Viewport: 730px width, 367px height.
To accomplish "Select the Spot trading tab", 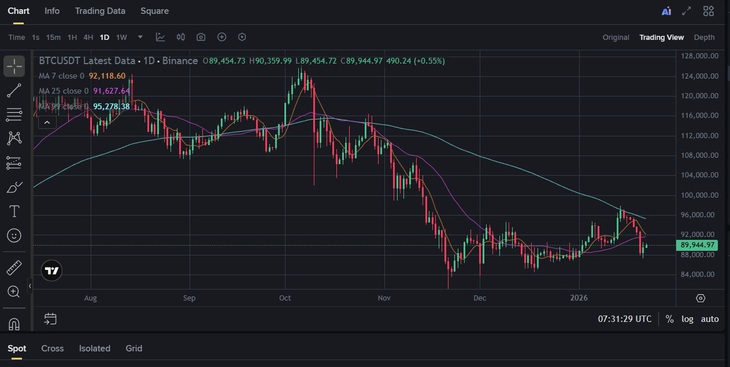I will [17, 348].
